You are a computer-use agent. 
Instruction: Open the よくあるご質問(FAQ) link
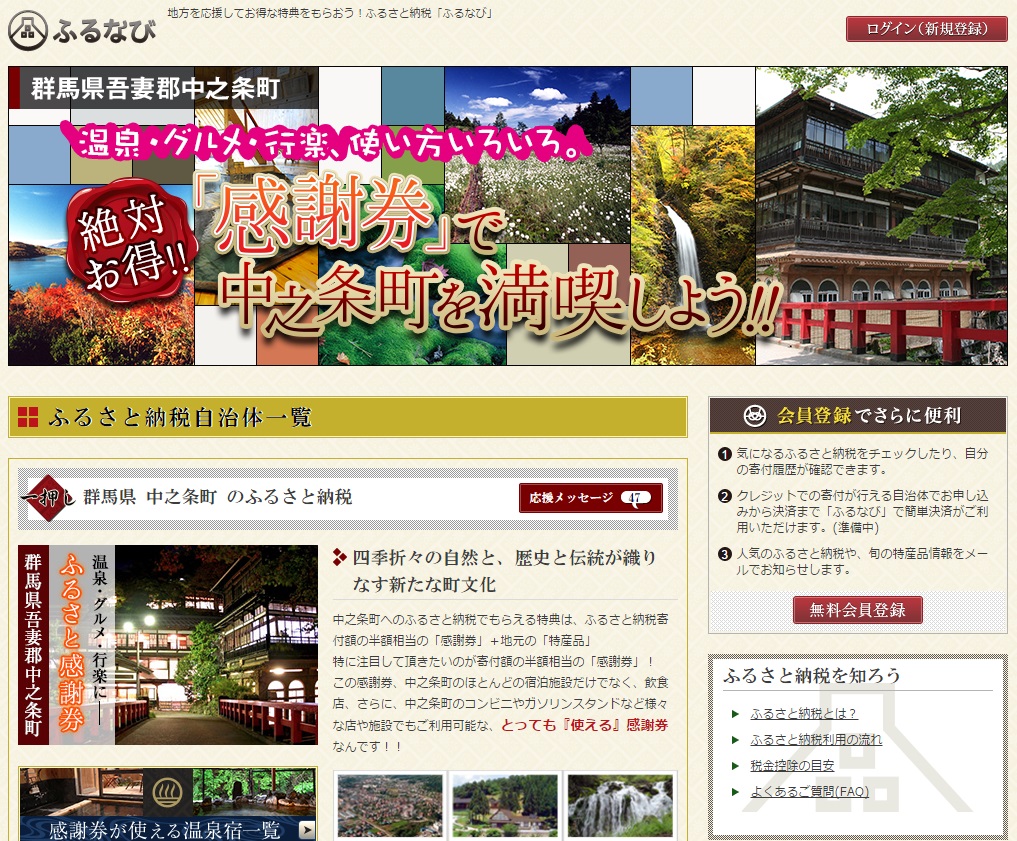pyautogui.click(x=810, y=792)
